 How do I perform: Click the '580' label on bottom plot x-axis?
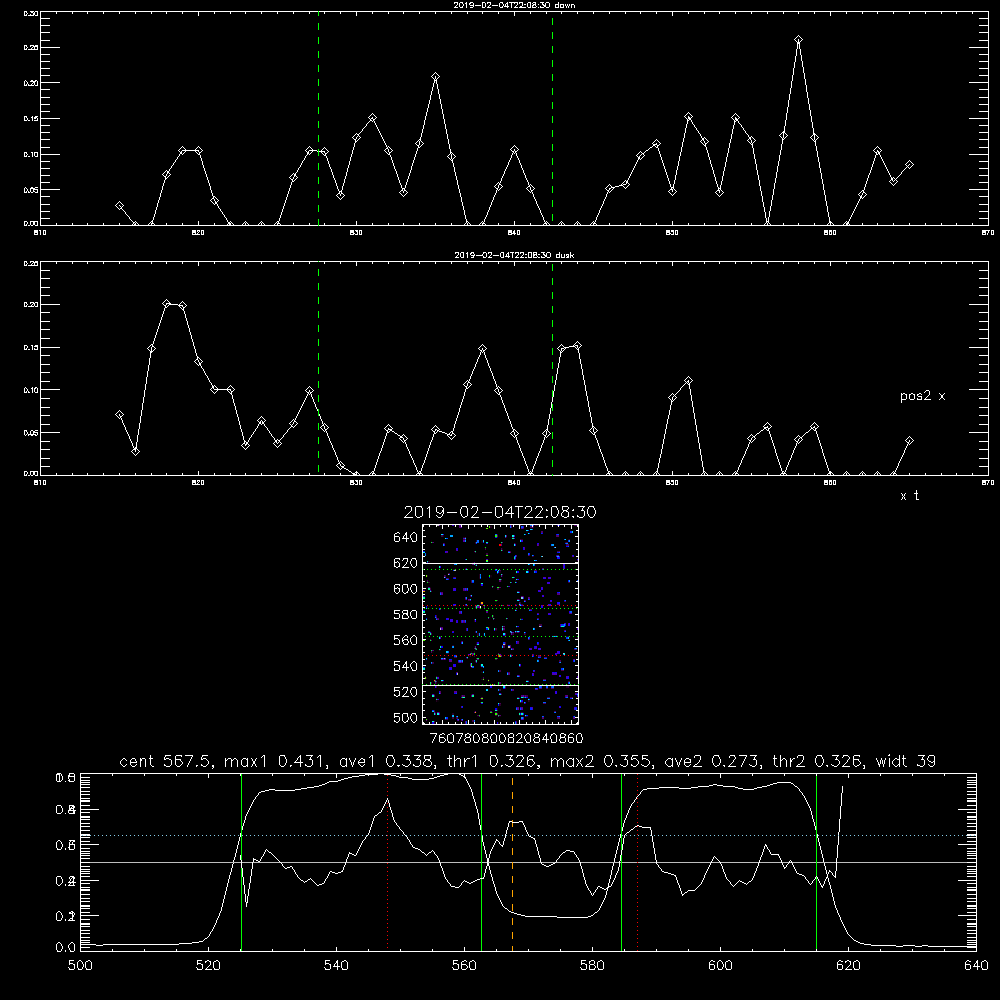(x=592, y=966)
